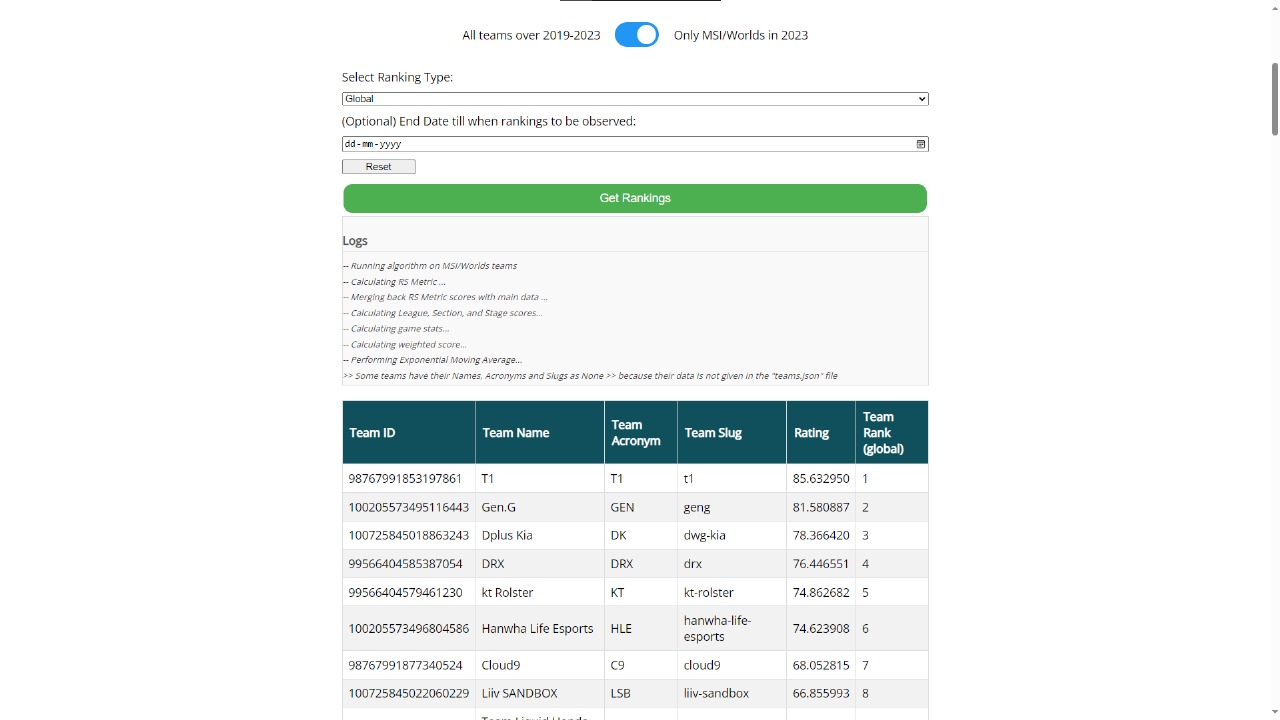Click the Team Name column header

(540, 433)
